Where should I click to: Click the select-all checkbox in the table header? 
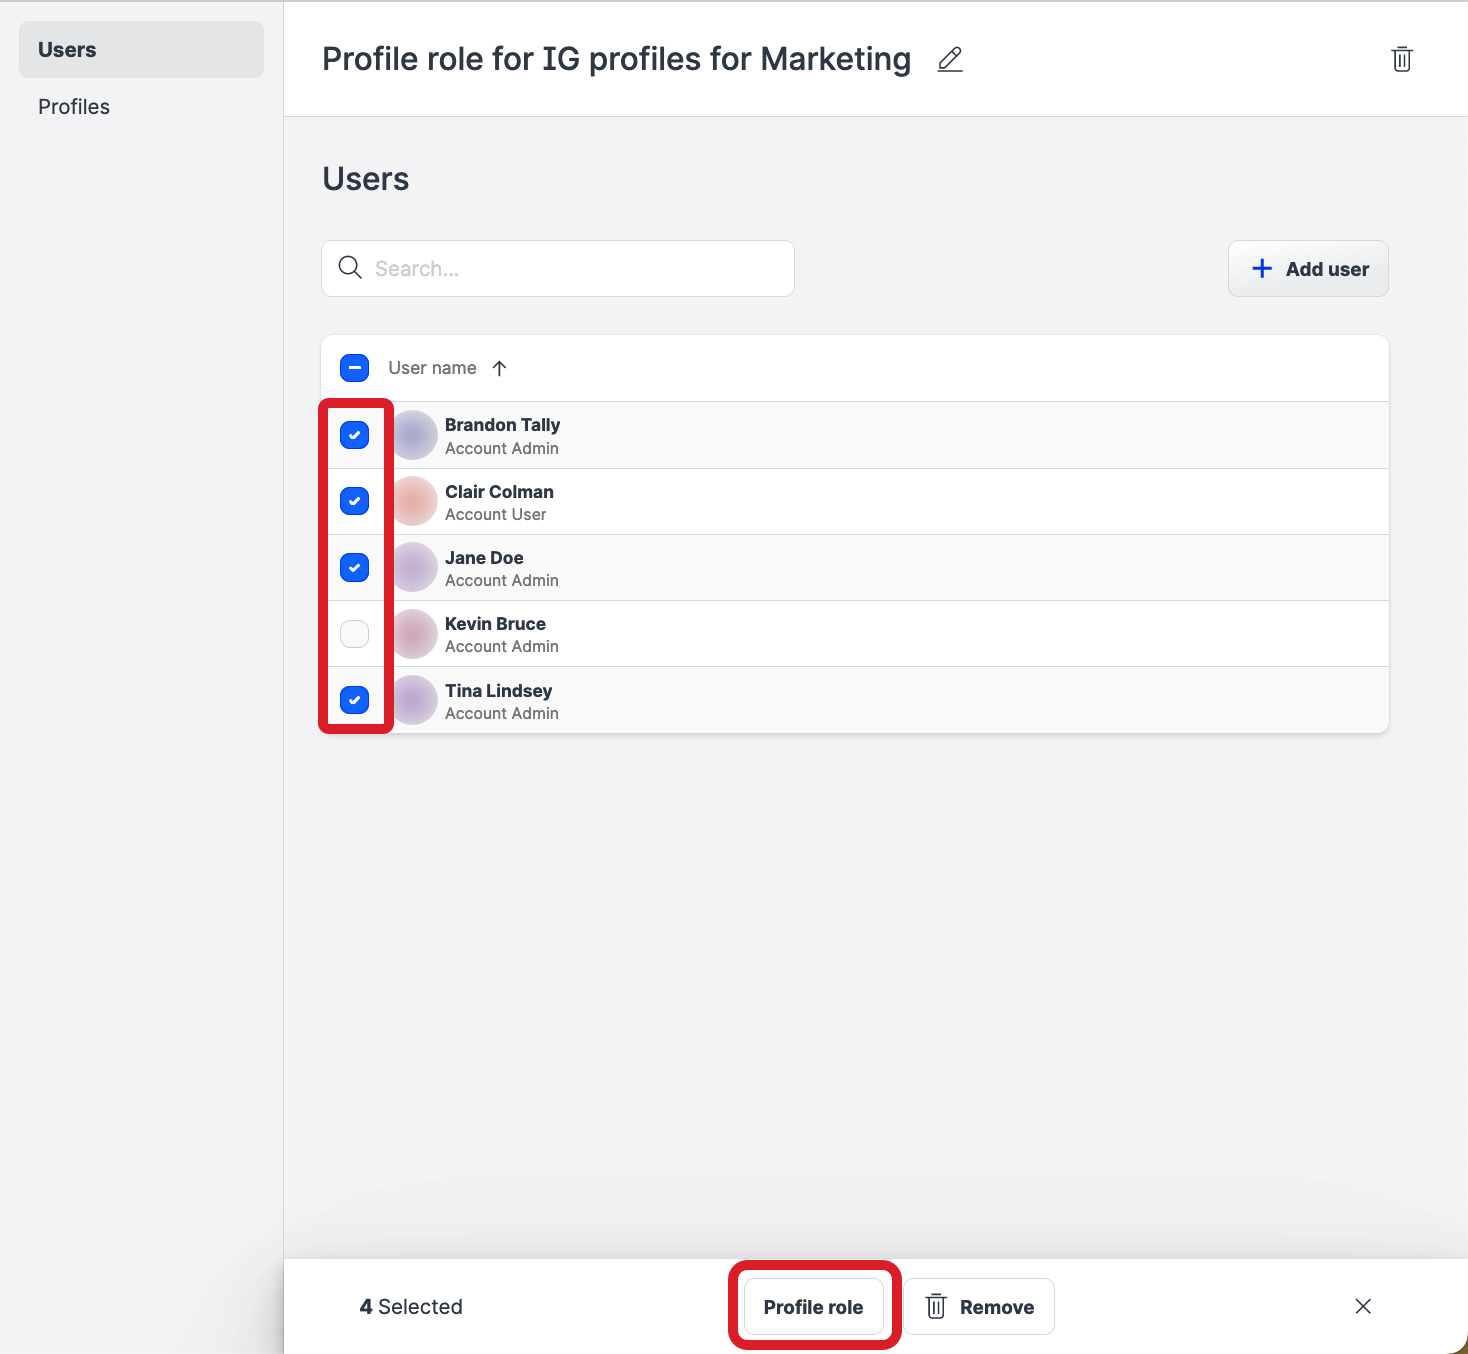click(354, 368)
